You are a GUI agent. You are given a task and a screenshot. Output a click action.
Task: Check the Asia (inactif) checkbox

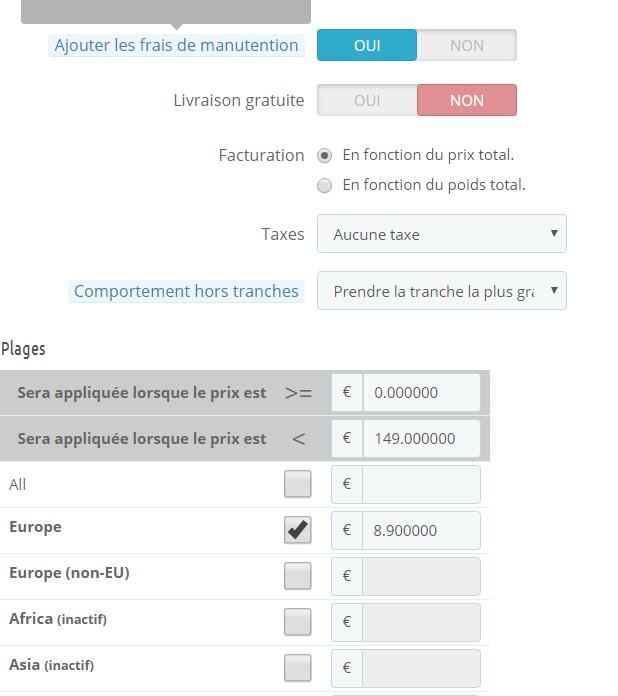[297, 668]
